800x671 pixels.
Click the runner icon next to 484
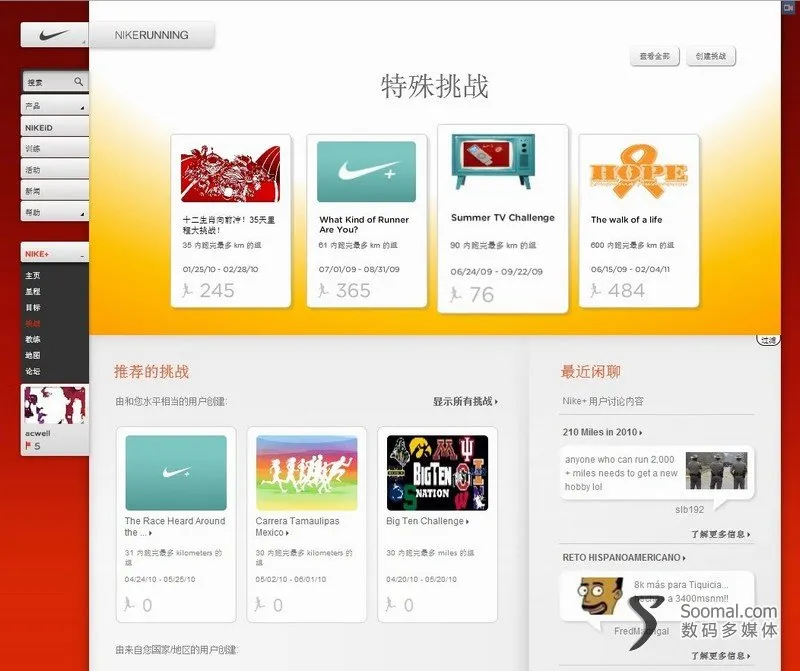(x=595, y=290)
